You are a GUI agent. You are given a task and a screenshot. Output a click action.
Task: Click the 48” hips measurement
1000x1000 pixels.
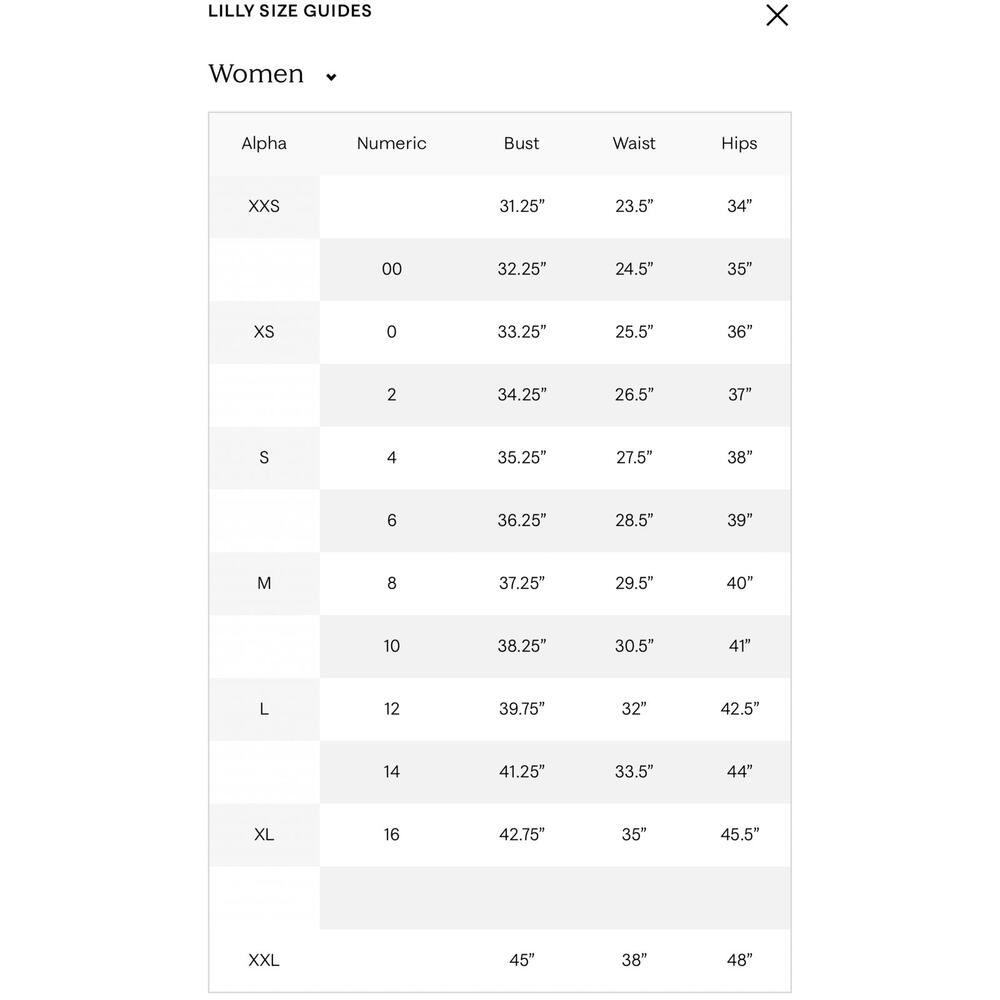739,960
